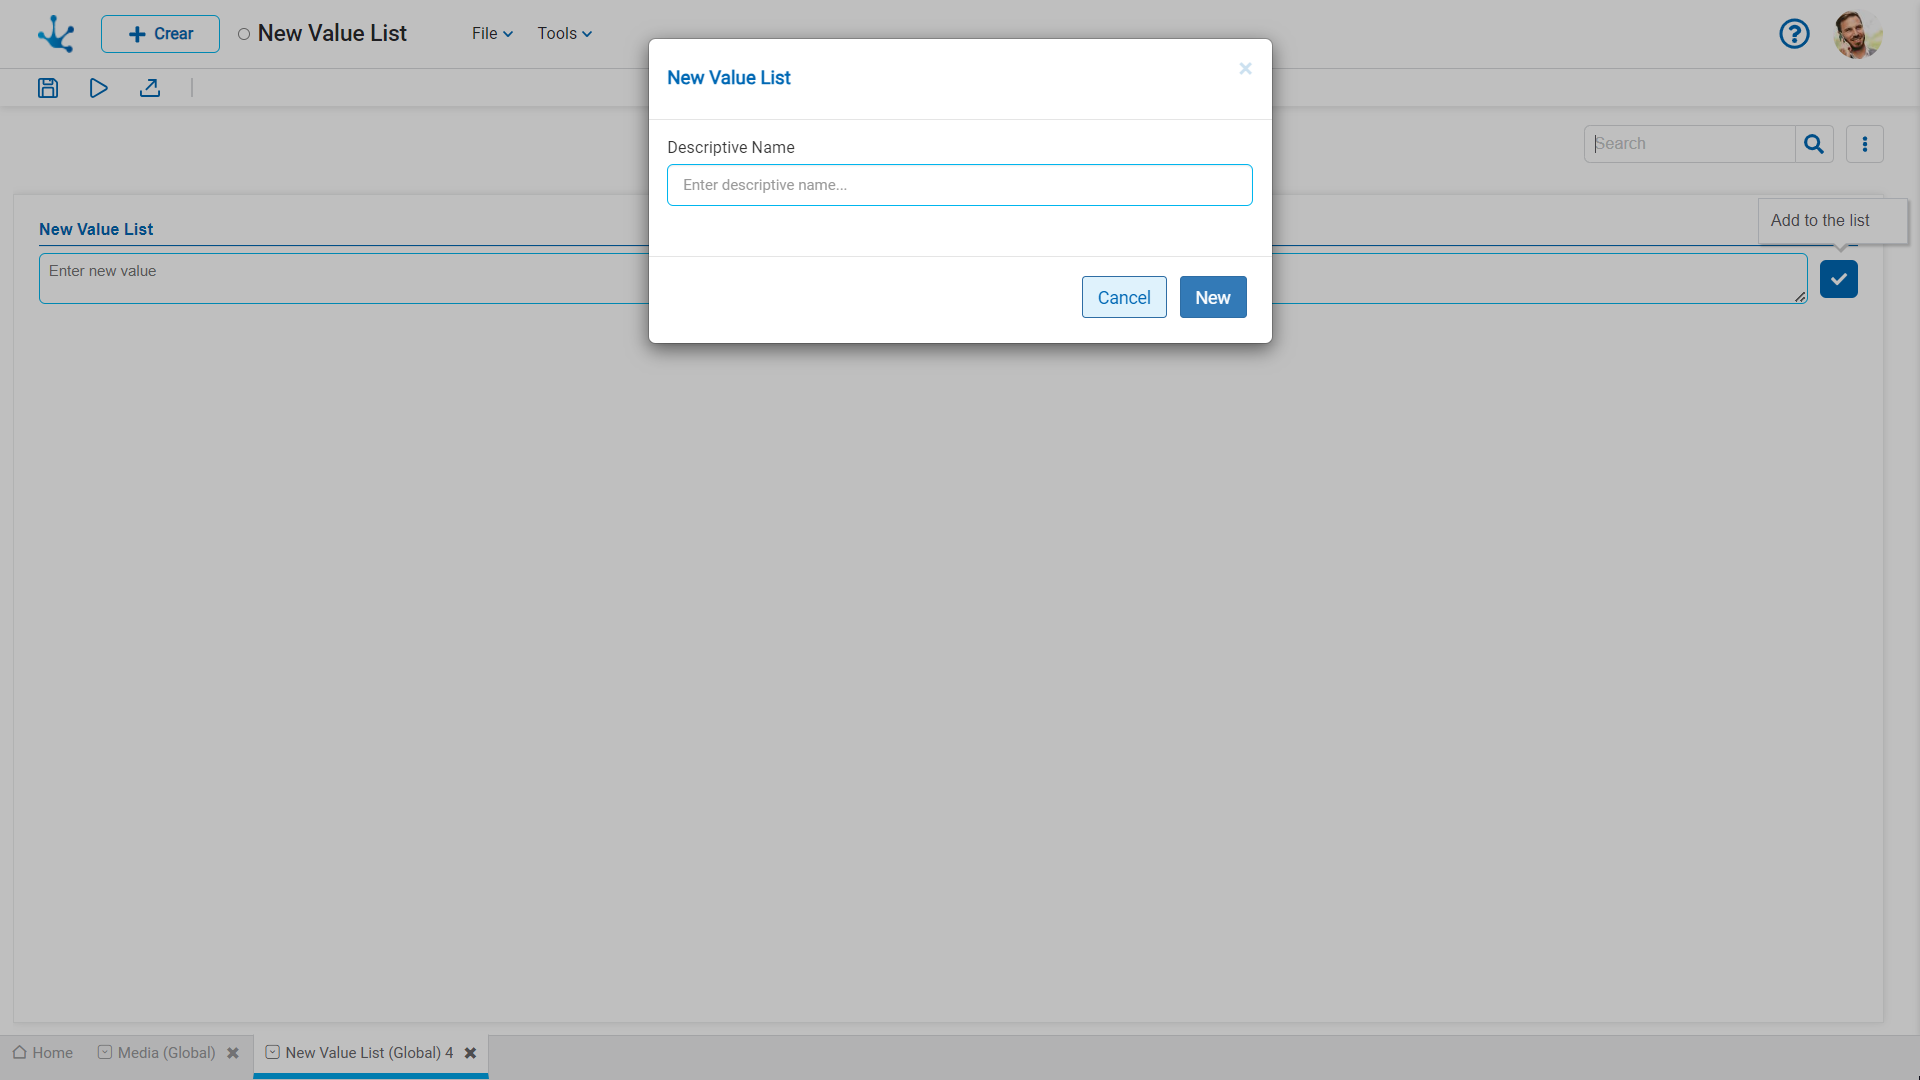Click the checkmark add-to-list button
Viewport: 1920px width, 1080px height.
point(1838,279)
